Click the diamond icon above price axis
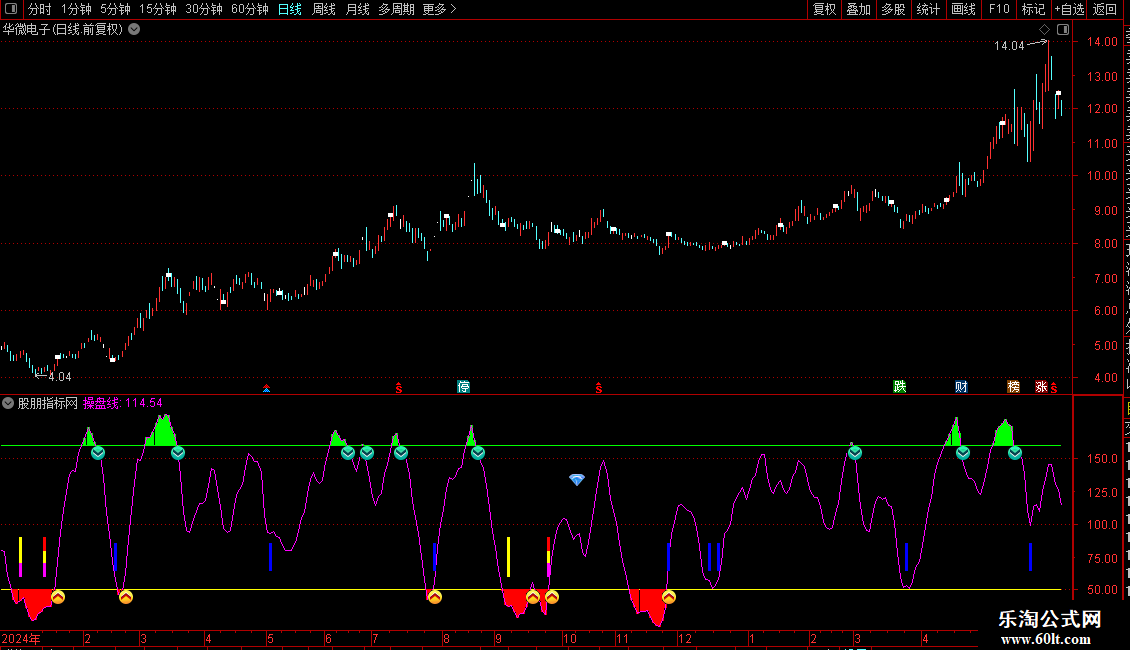The width and height of the screenshot is (1130, 650). click(x=1044, y=30)
